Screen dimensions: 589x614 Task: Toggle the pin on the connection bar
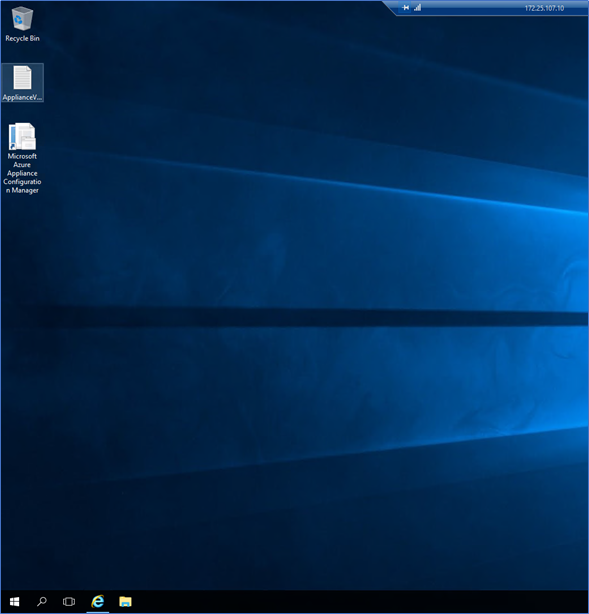(406, 7)
